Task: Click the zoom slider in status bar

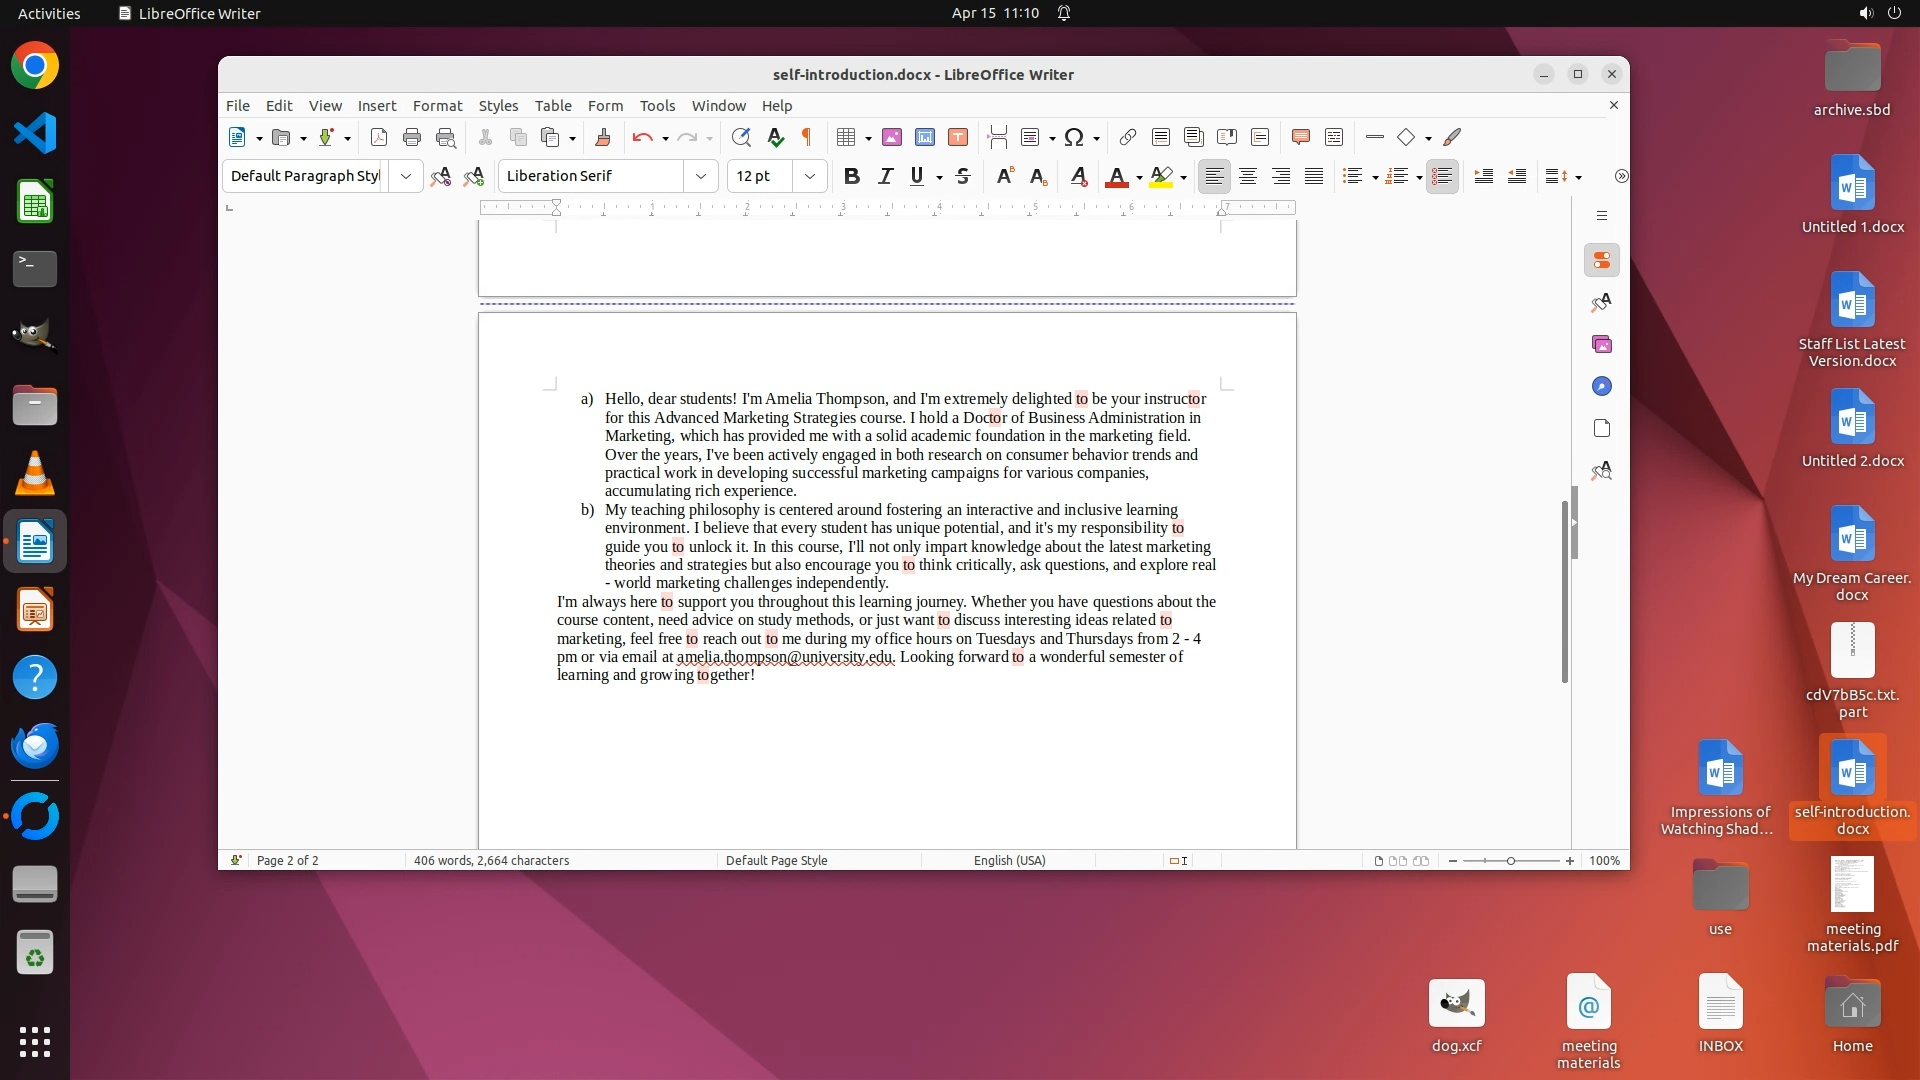Action: (1510, 860)
